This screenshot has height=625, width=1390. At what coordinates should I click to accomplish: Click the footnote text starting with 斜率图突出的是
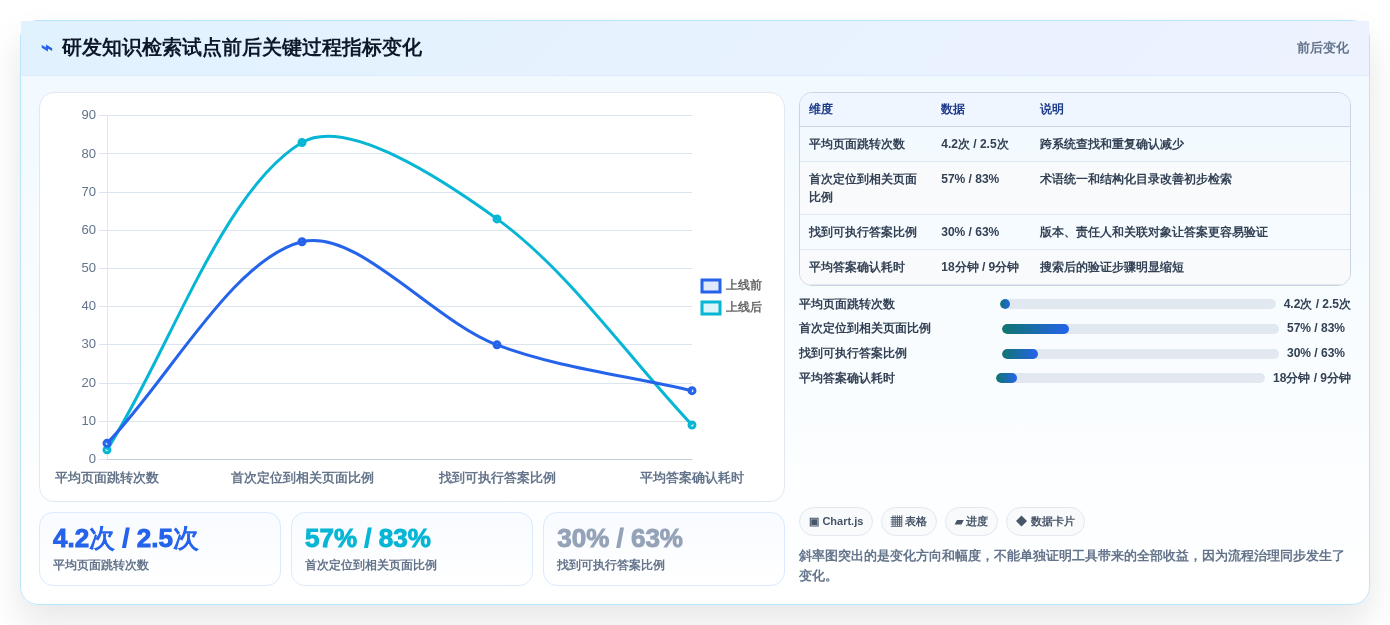(1072, 566)
